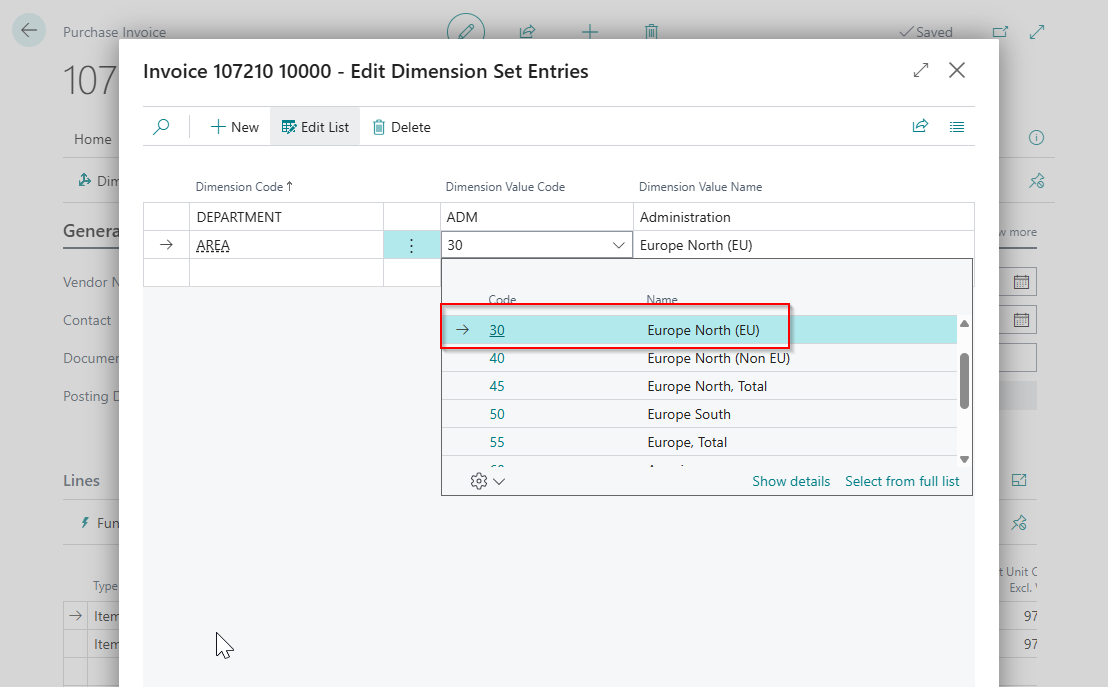Click the lookup scrollbar up arrow
The height and width of the screenshot is (687, 1108).
click(x=964, y=324)
